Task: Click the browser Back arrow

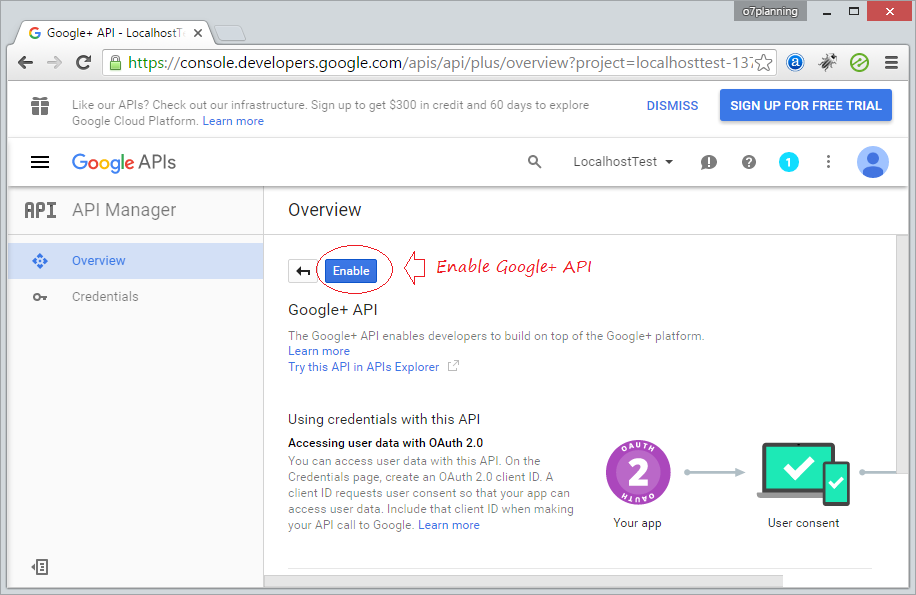Action: (25, 62)
